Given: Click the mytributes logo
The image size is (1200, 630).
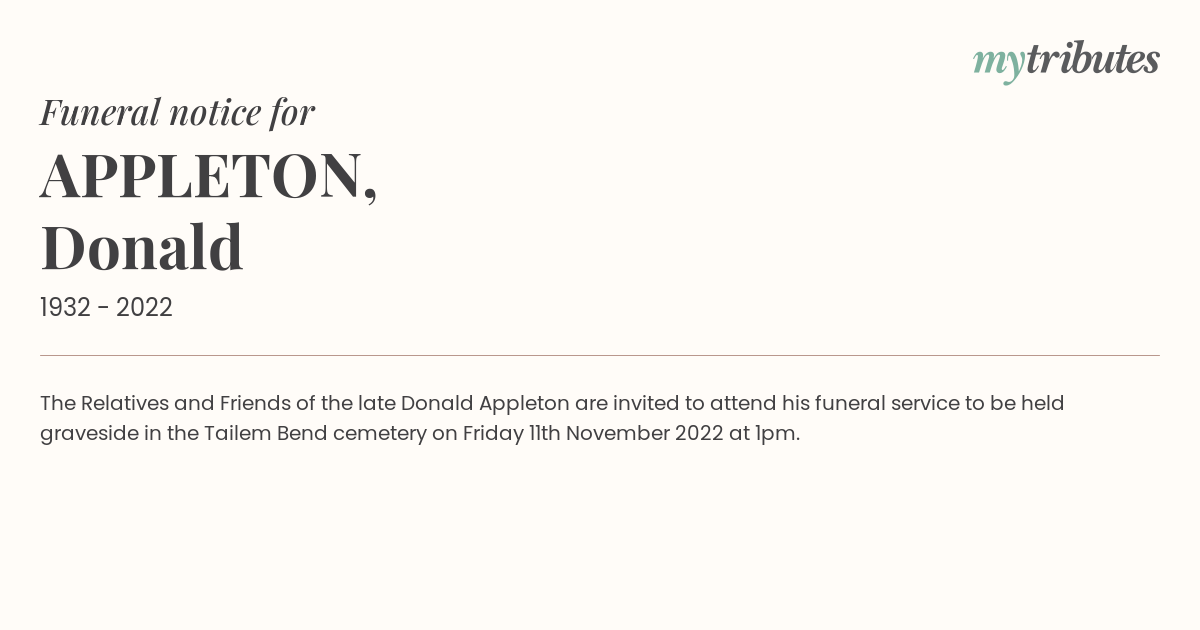Looking at the screenshot, I should (1066, 60).
